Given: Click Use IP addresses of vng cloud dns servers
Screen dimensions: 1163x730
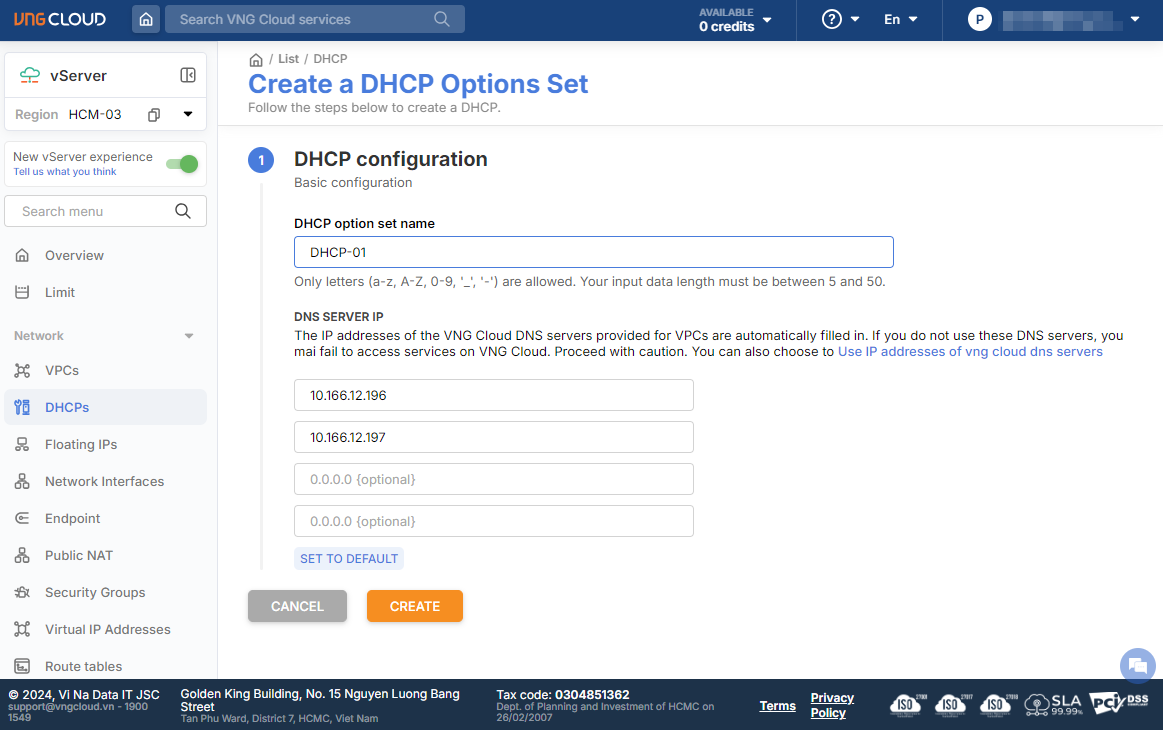Looking at the screenshot, I should (970, 352).
